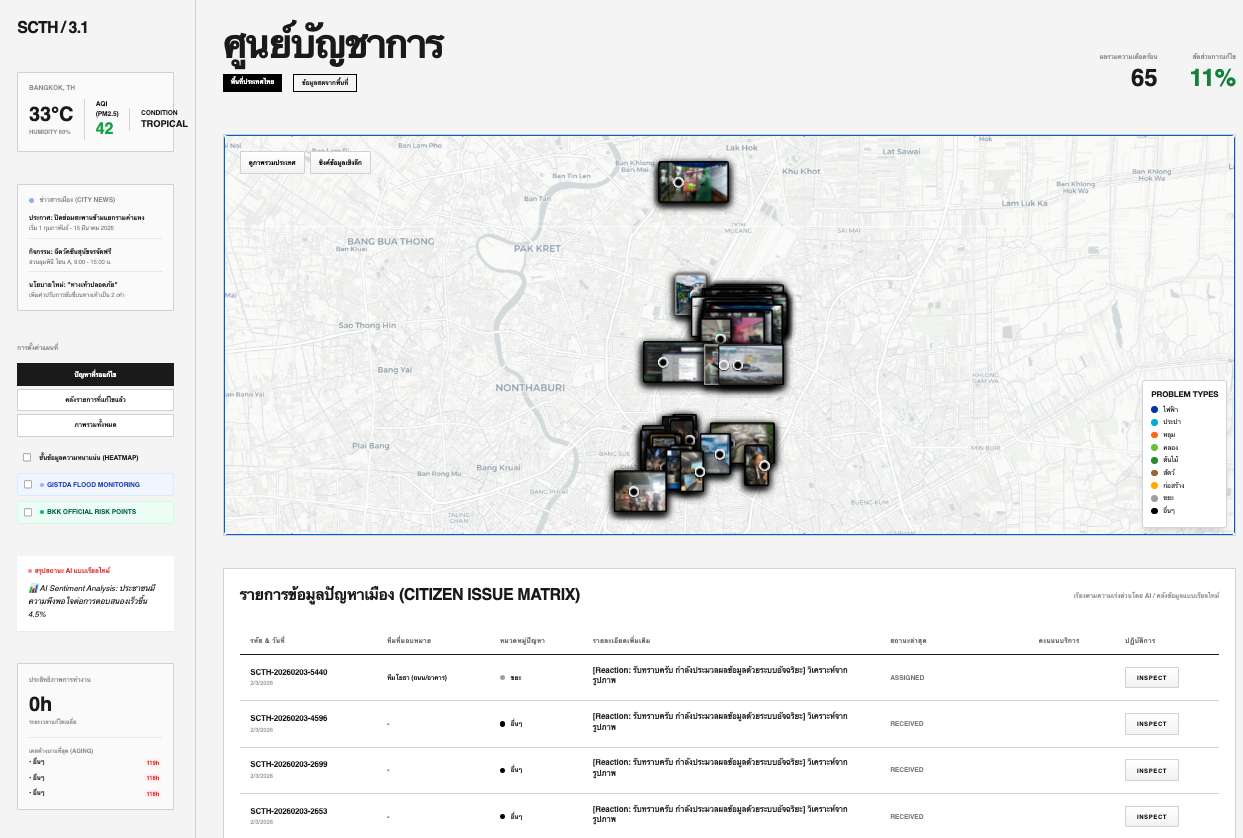Select the ปัญหาที่รอแก้ไข map filter
Image resolution: width=1243 pixels, height=838 pixels.
(95, 374)
